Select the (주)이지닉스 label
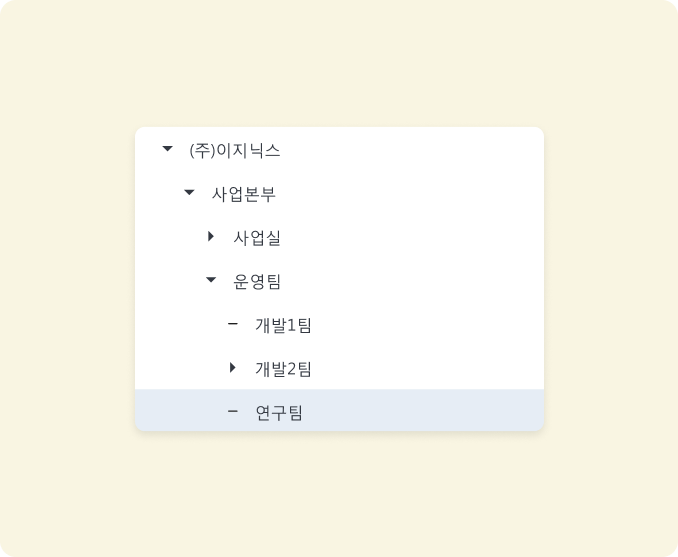 coord(234,151)
